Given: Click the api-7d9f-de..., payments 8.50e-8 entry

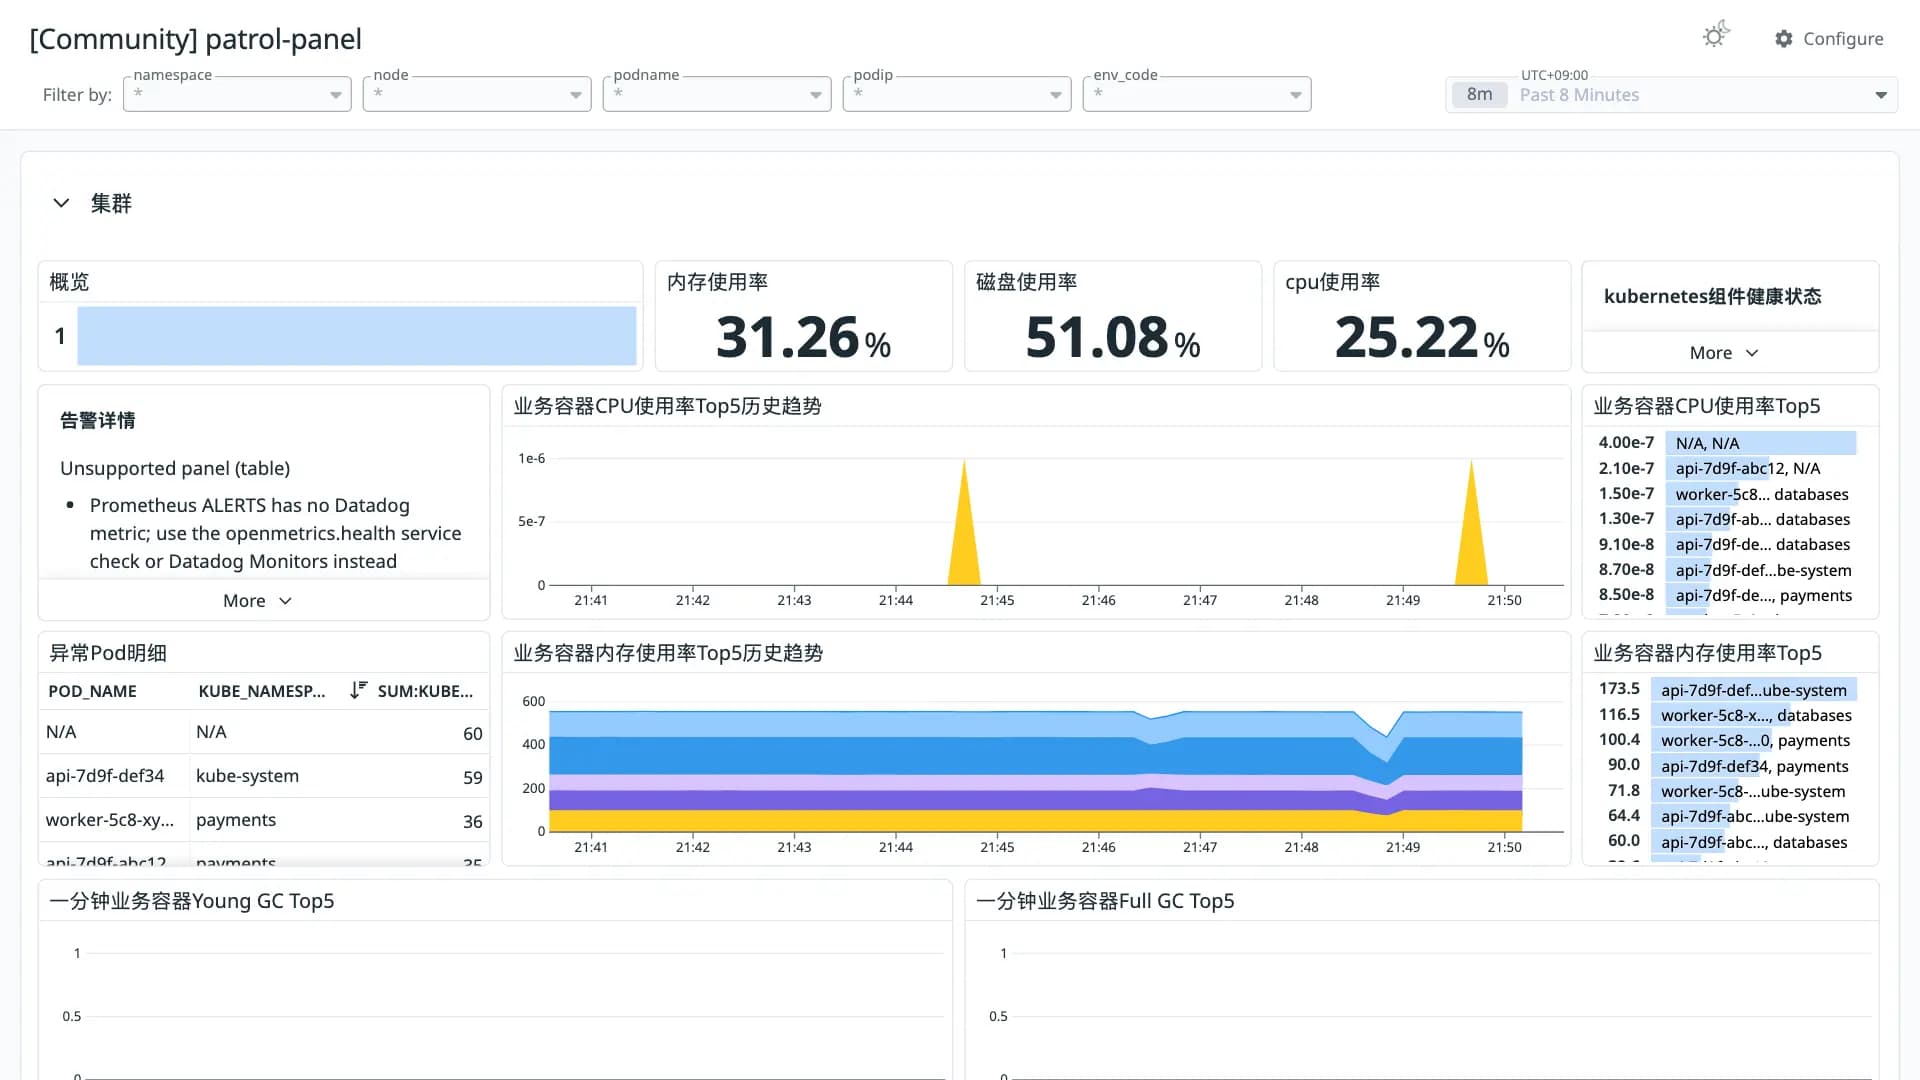Looking at the screenshot, I should (1764, 595).
